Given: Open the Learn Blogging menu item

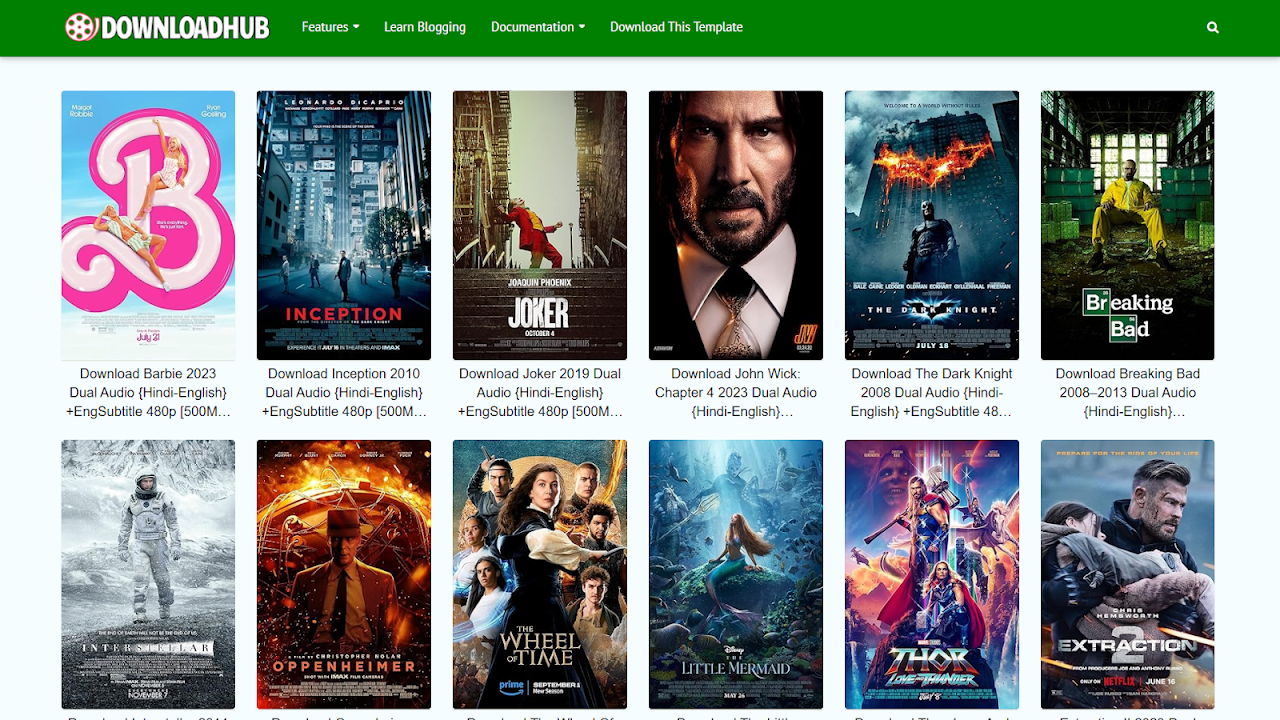Looking at the screenshot, I should point(425,27).
